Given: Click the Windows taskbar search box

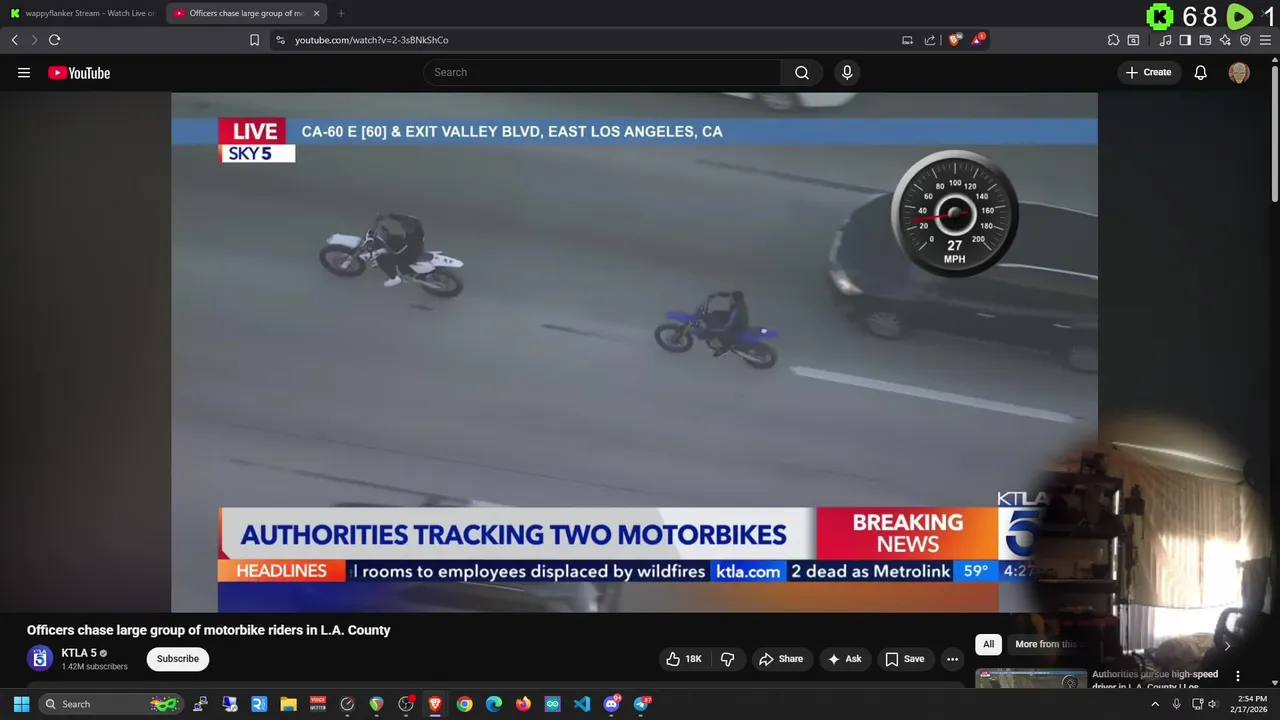Looking at the screenshot, I should [110, 704].
